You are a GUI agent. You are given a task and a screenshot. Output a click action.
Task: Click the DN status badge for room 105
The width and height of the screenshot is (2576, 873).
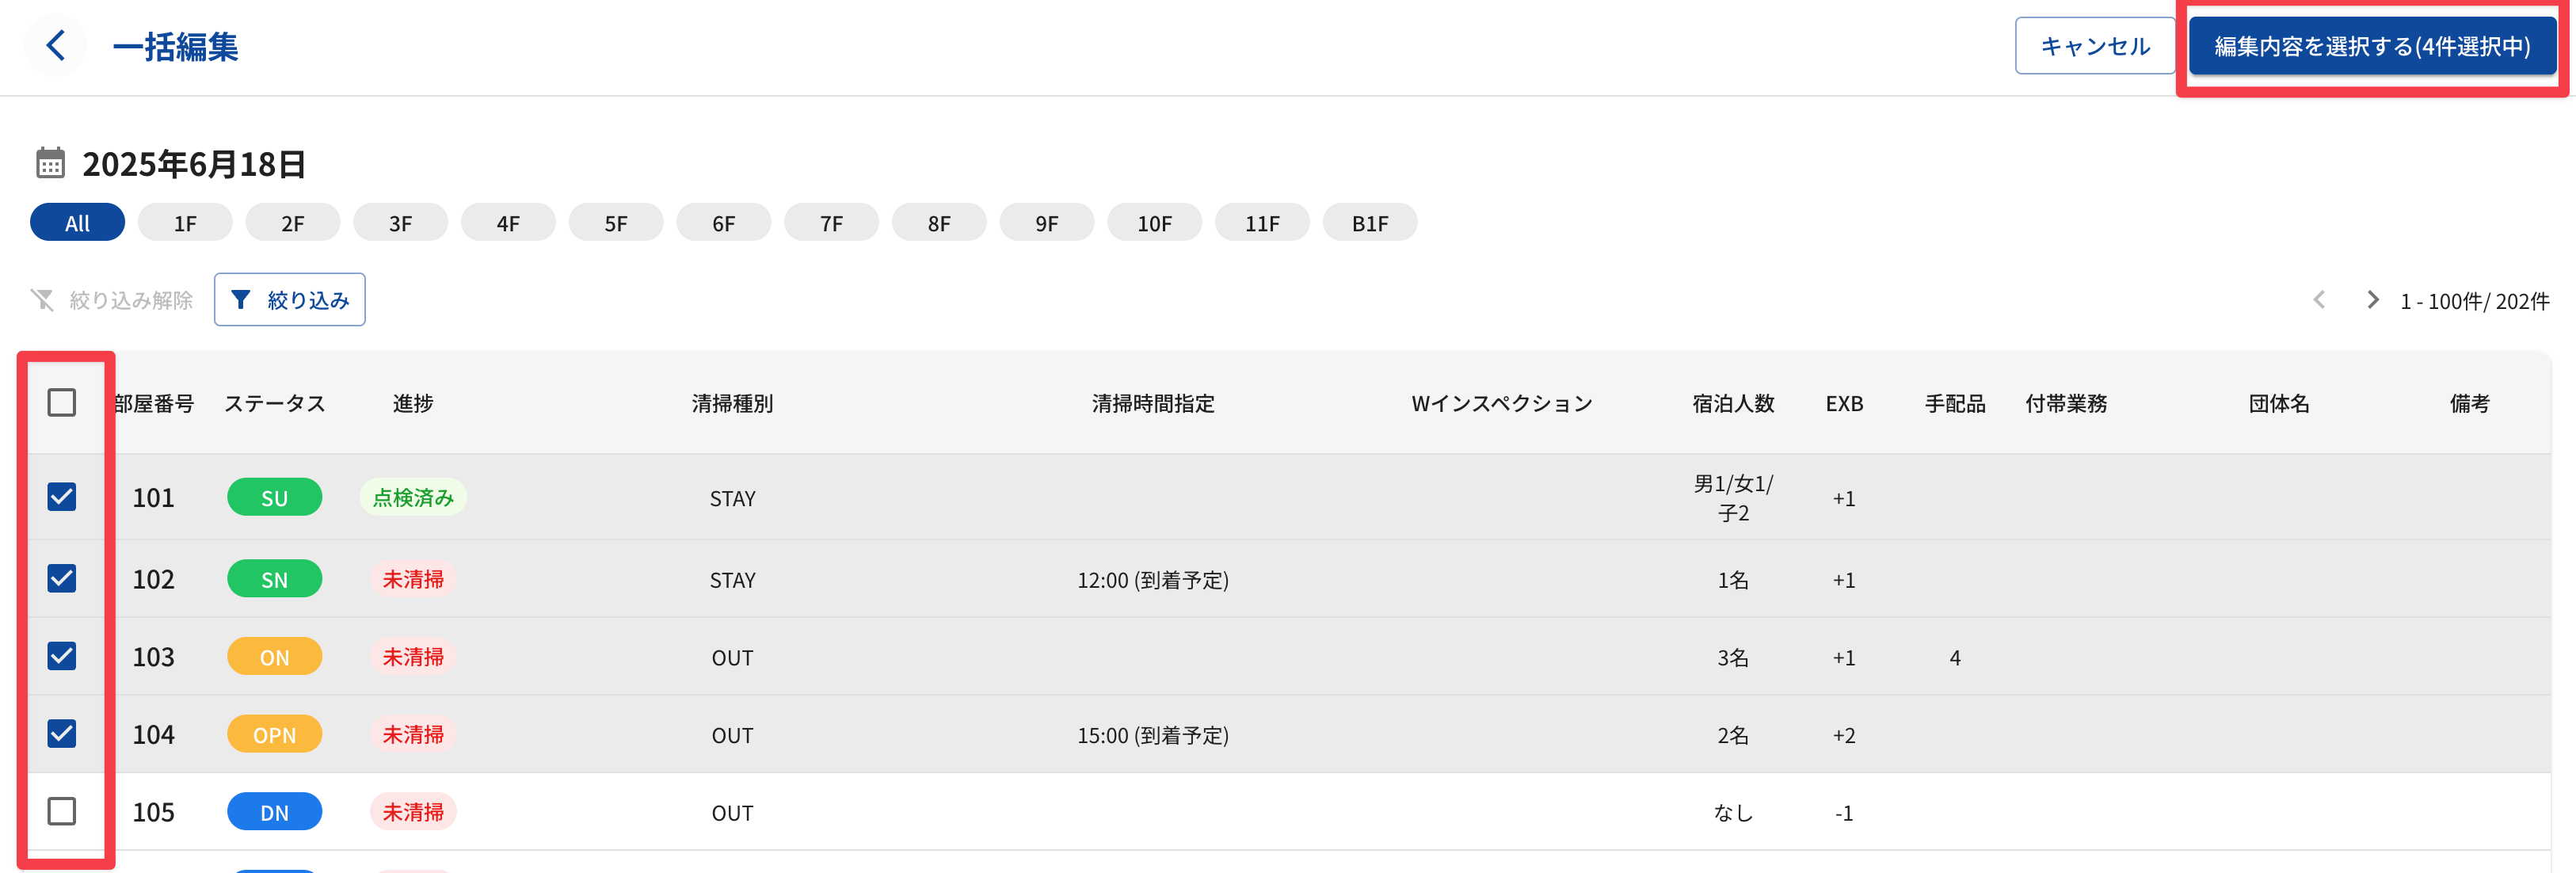[x=274, y=812]
